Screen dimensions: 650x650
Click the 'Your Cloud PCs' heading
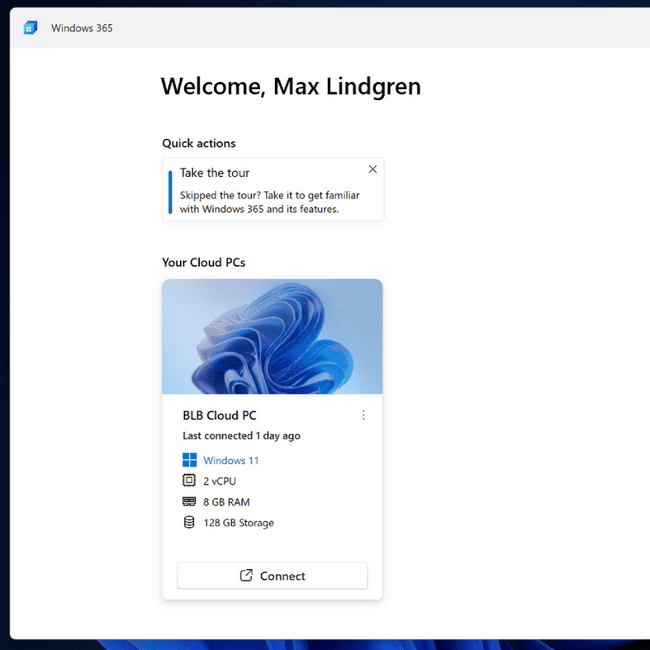204,262
